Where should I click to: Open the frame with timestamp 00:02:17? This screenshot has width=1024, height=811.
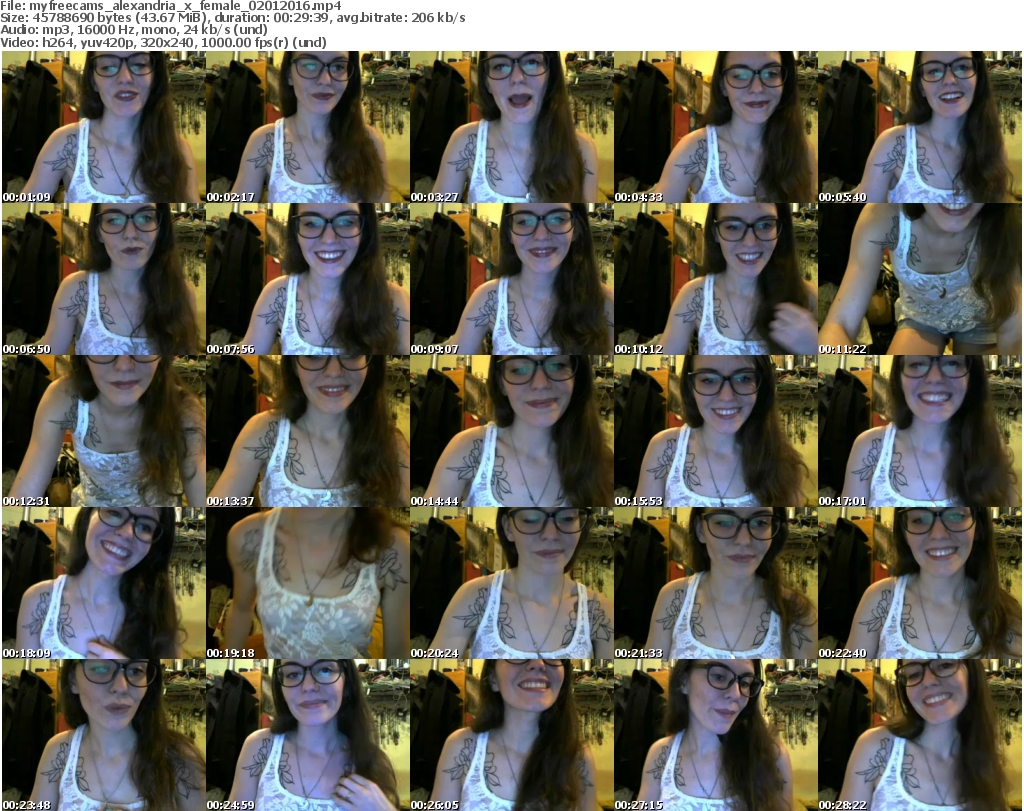point(308,127)
